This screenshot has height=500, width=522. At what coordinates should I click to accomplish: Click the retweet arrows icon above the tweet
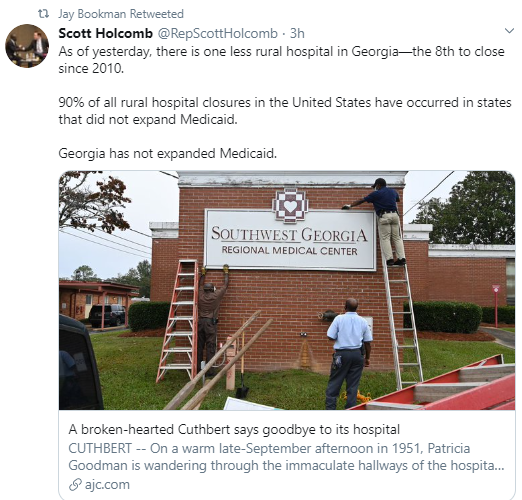pos(43,14)
